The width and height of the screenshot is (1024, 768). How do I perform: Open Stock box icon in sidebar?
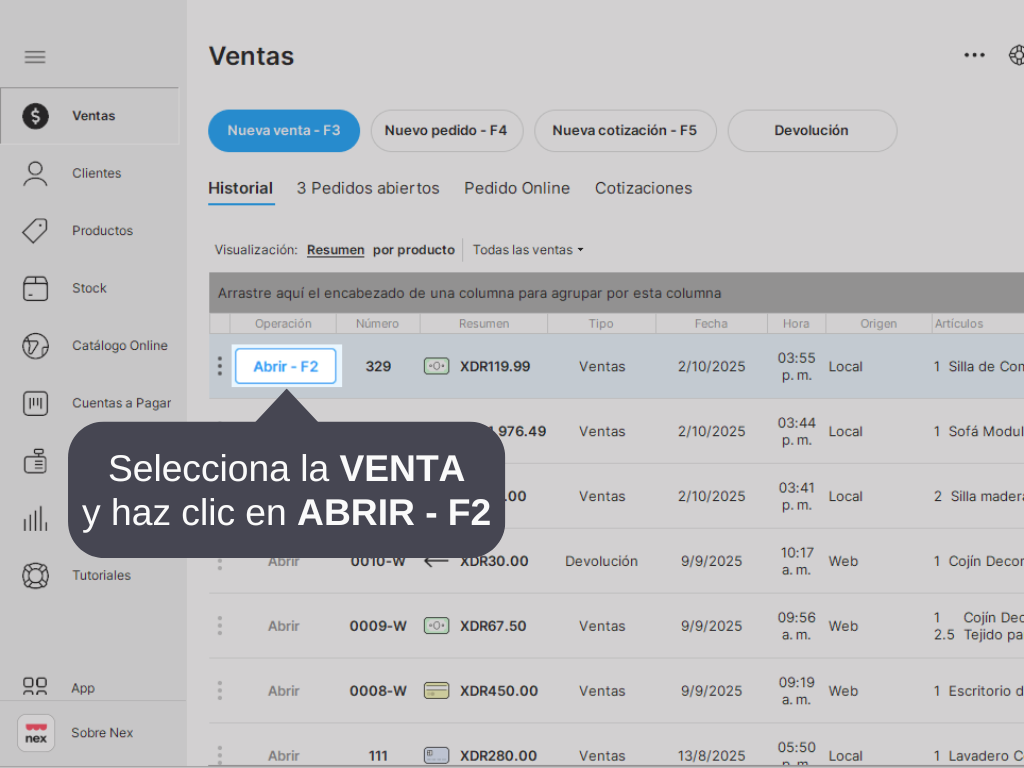[35, 288]
